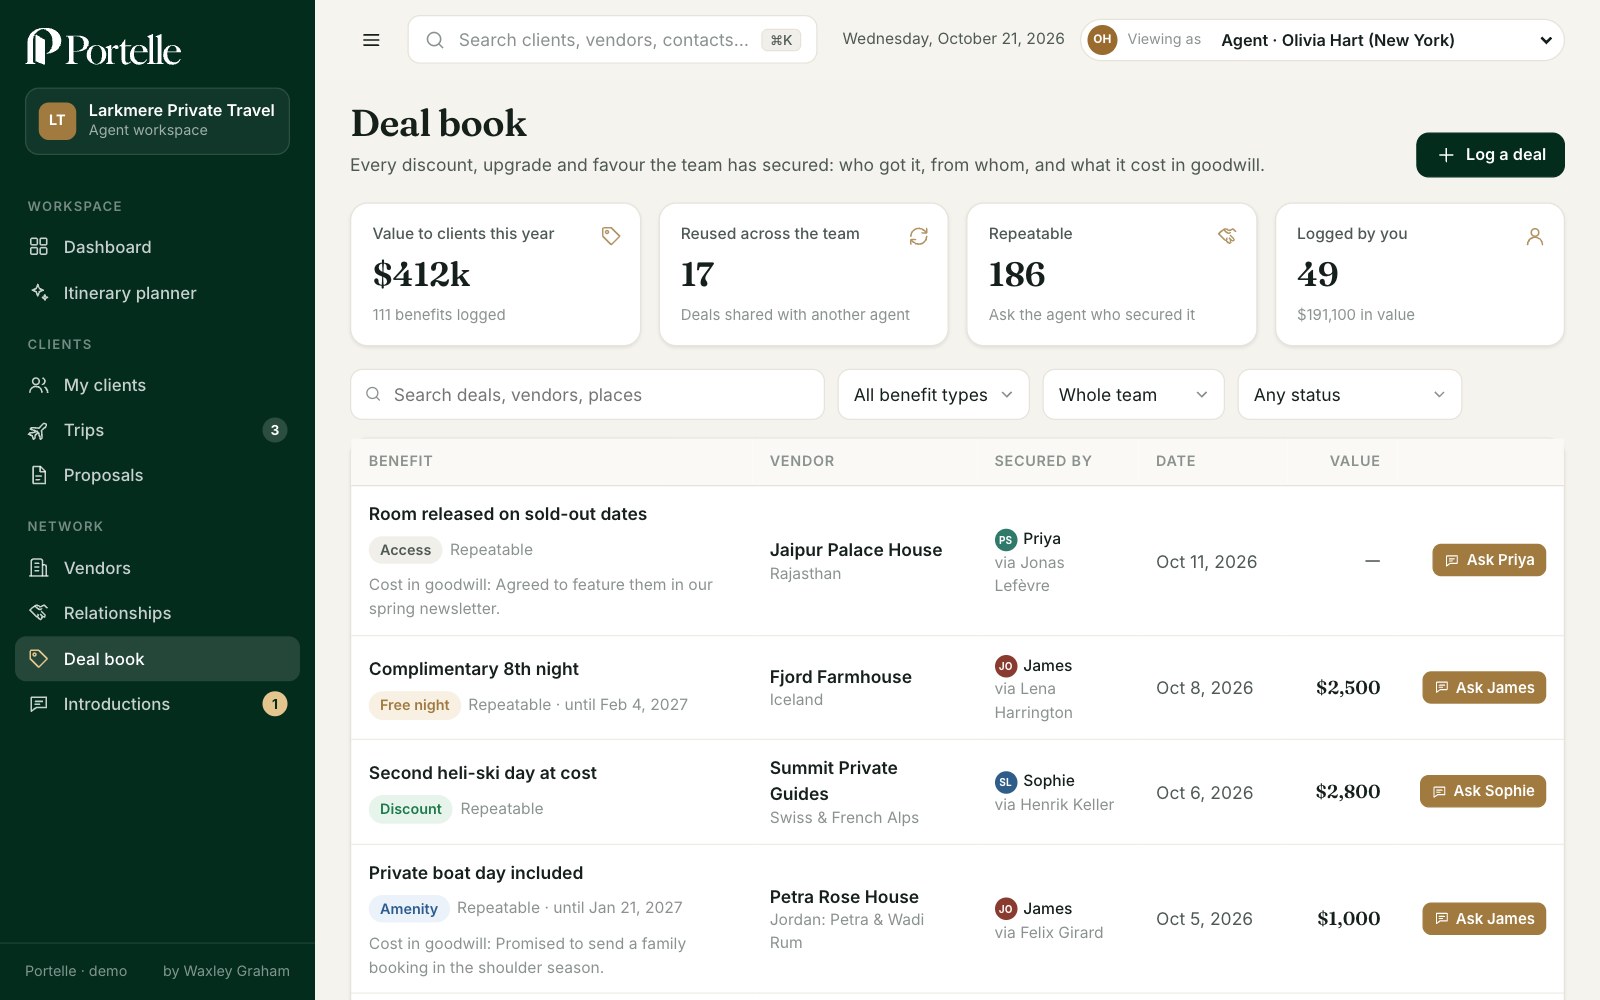Toggle the hamburger menu icon
The image size is (1600, 1000).
coord(371,40)
